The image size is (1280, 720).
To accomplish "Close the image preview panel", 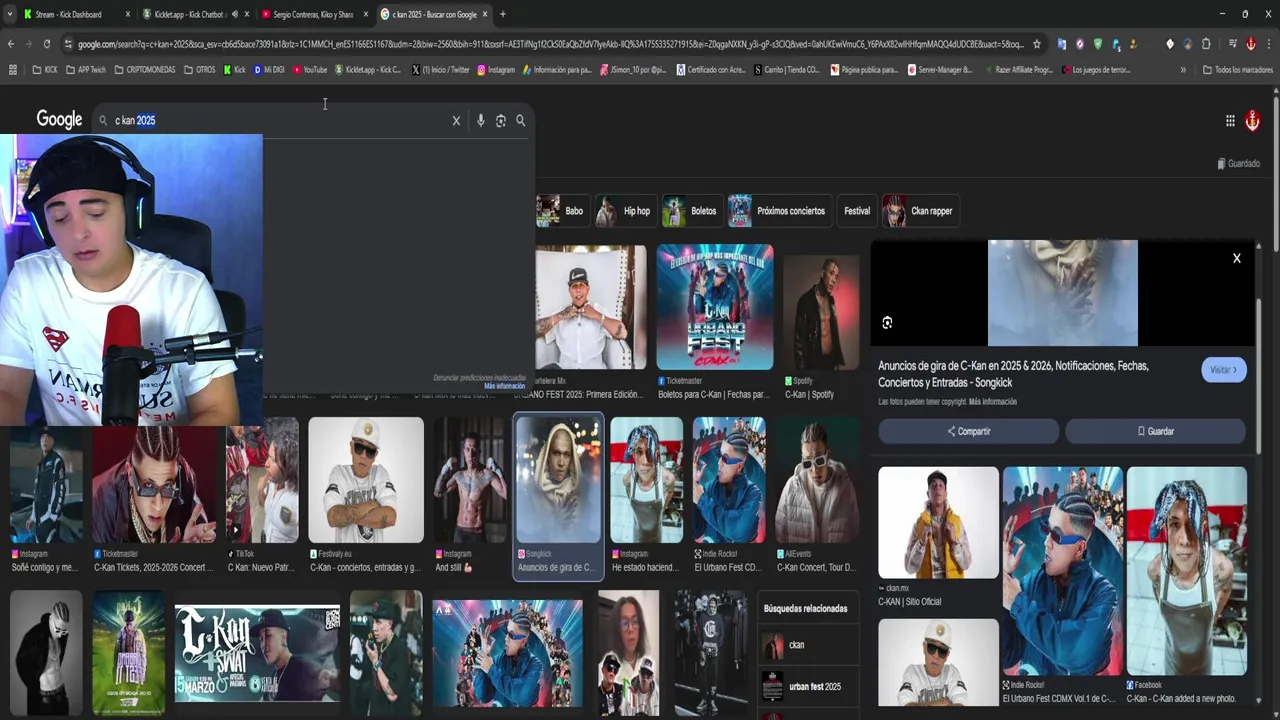I will (1236, 258).
